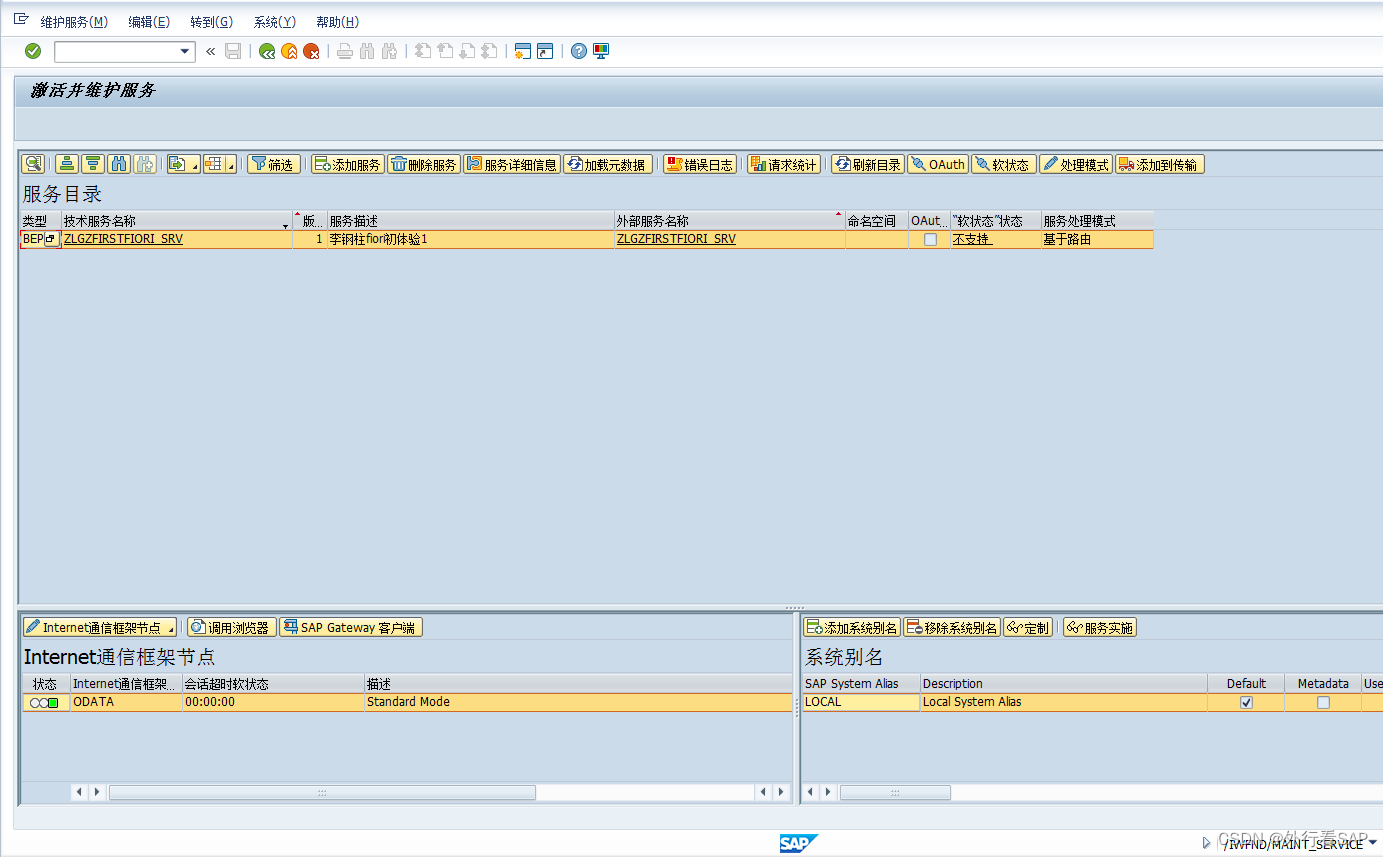Expand the Export icon dropdown arrow
This screenshot has width=1383, height=857.
[x=195, y=165]
